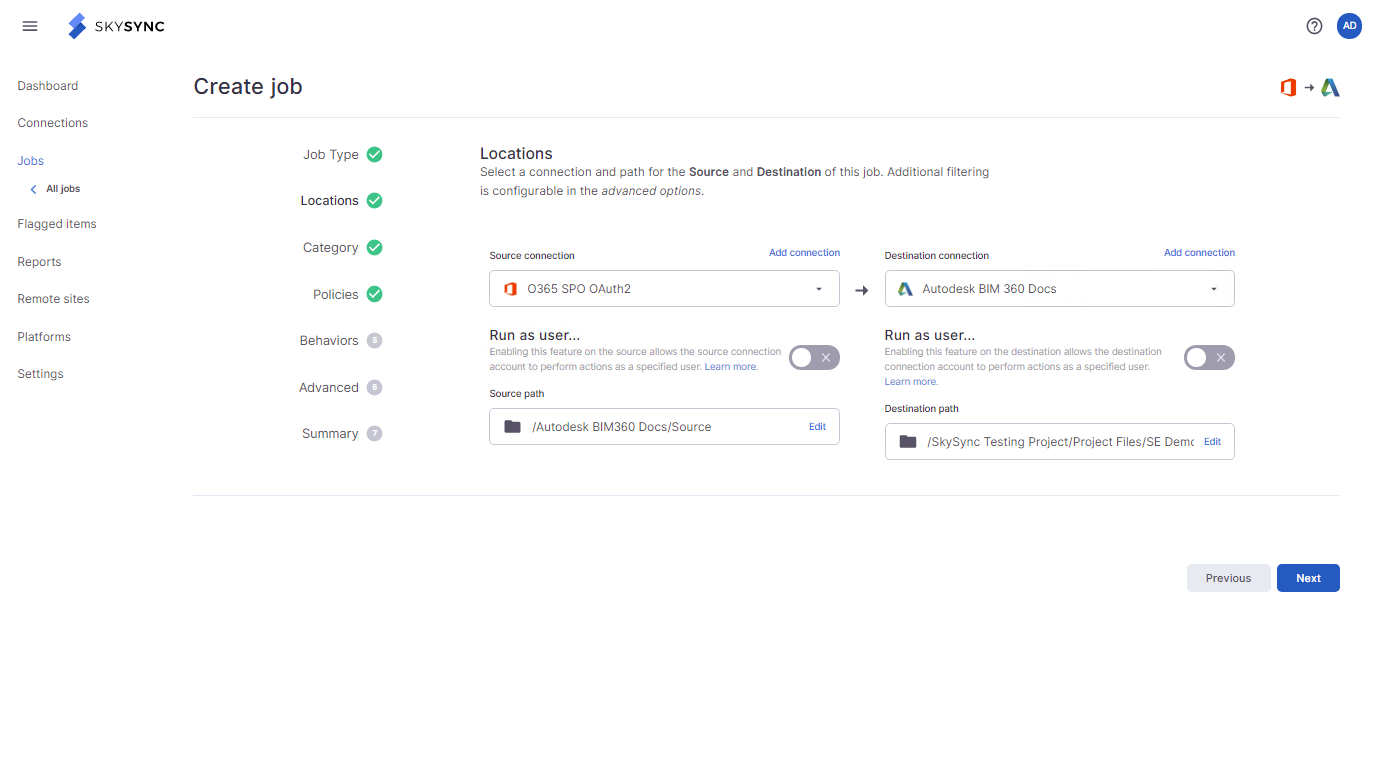Click the Locations green checkmark
The width and height of the screenshot is (1385, 779).
pyautogui.click(x=374, y=200)
